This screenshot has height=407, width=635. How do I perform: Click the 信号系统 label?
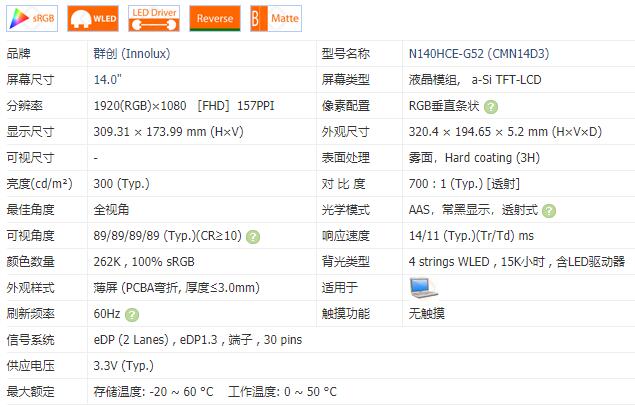(x=30, y=339)
